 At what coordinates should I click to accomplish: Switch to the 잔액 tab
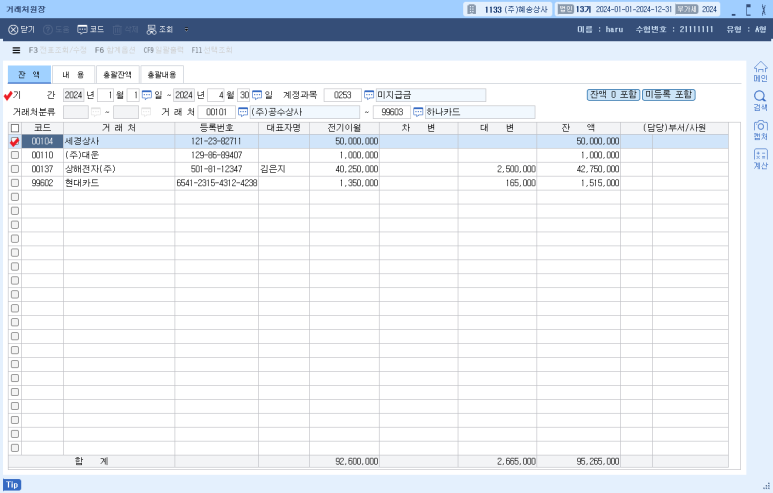pyautogui.click(x=29, y=74)
